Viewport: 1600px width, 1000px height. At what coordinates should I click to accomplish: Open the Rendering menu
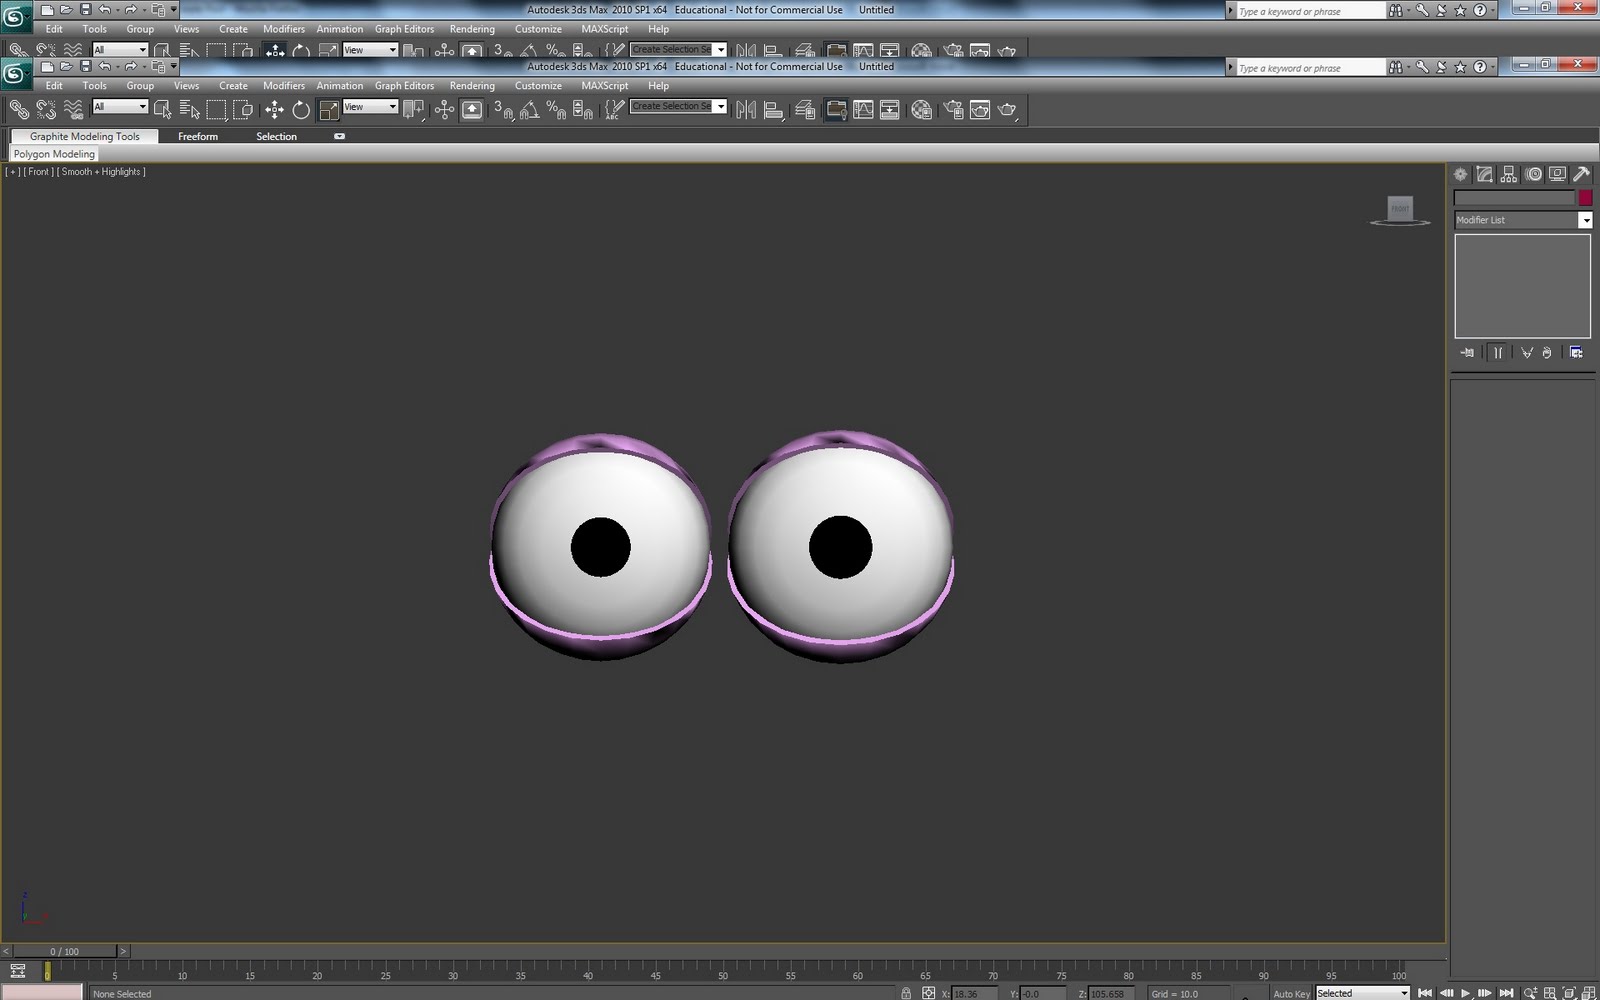[x=472, y=86]
